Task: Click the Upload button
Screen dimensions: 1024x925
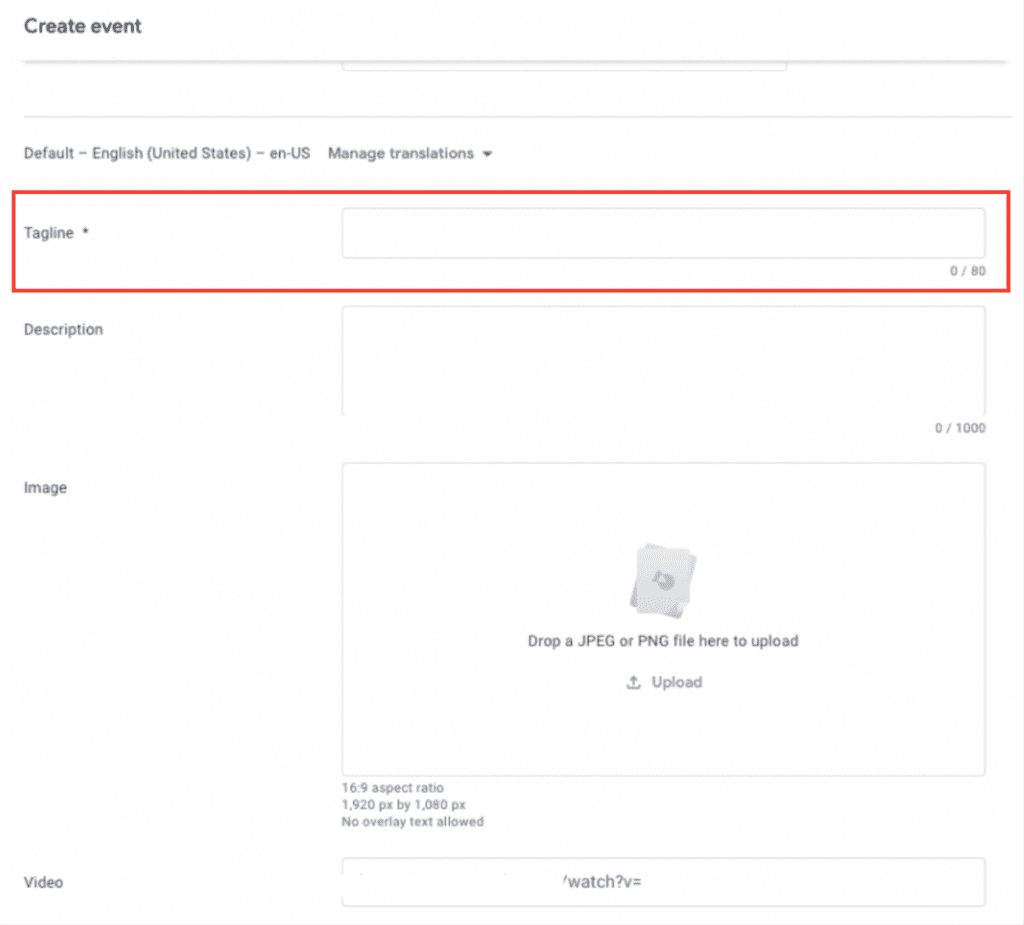Action: [663, 682]
